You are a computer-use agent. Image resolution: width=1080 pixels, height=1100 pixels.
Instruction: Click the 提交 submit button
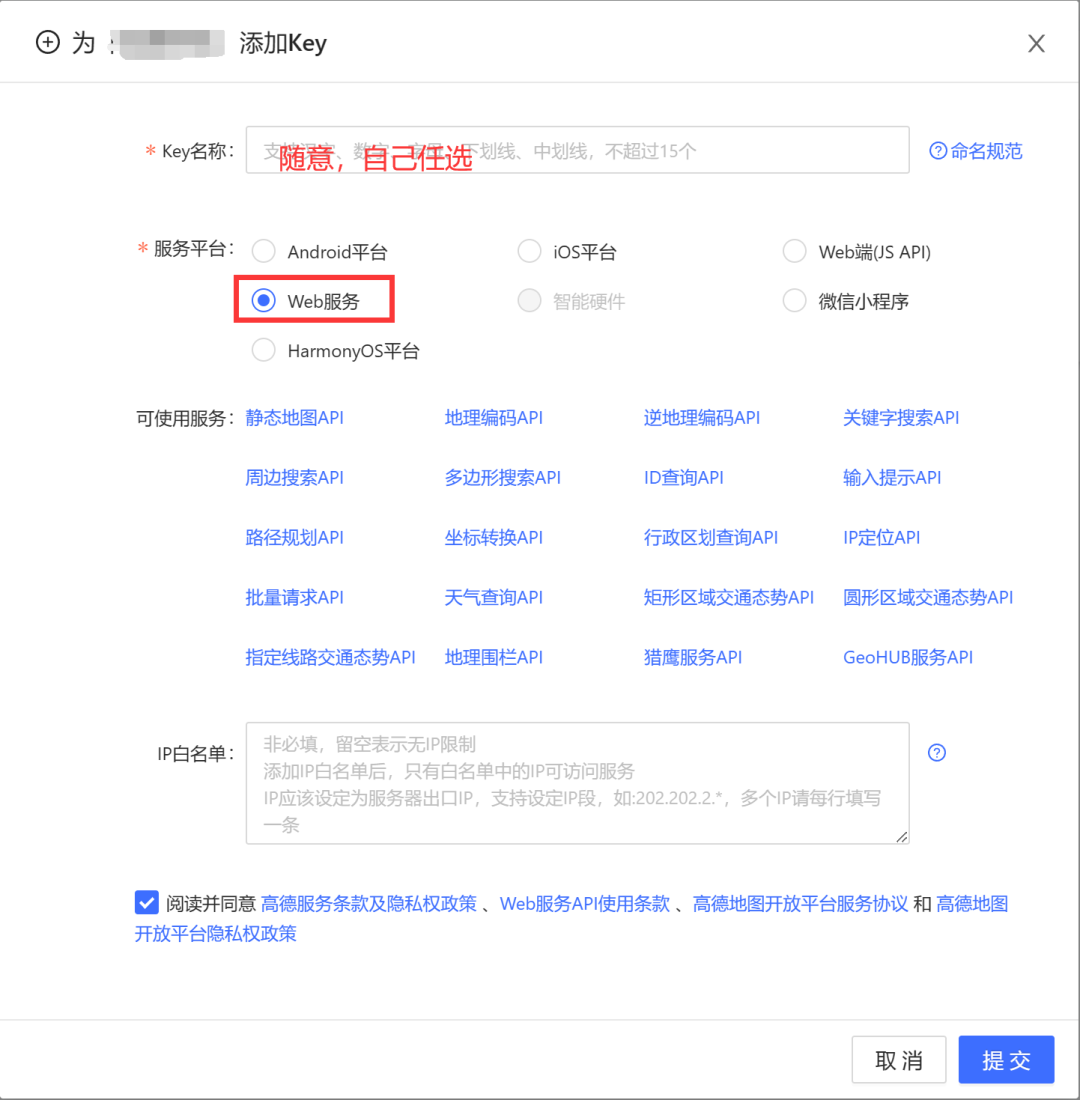click(x=1006, y=1059)
